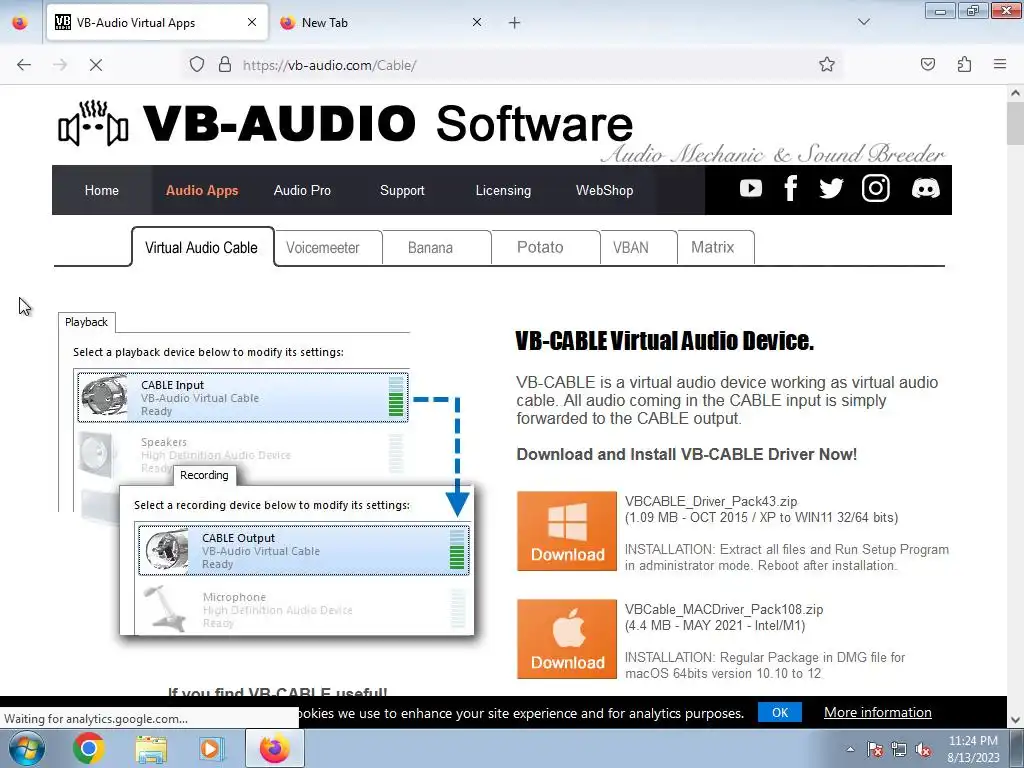Accept cookies with the OK button
The height and width of the screenshot is (768, 1024).
tap(780, 712)
